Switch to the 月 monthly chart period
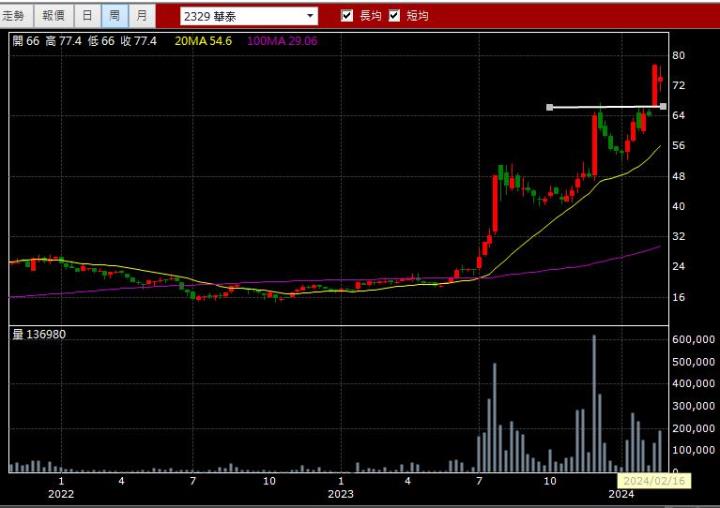720x508 pixels. [x=142, y=16]
